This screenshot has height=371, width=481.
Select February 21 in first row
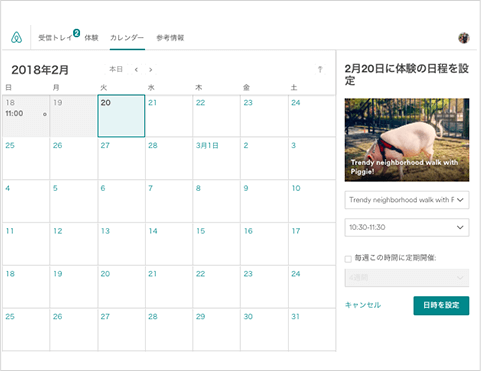[169, 116]
